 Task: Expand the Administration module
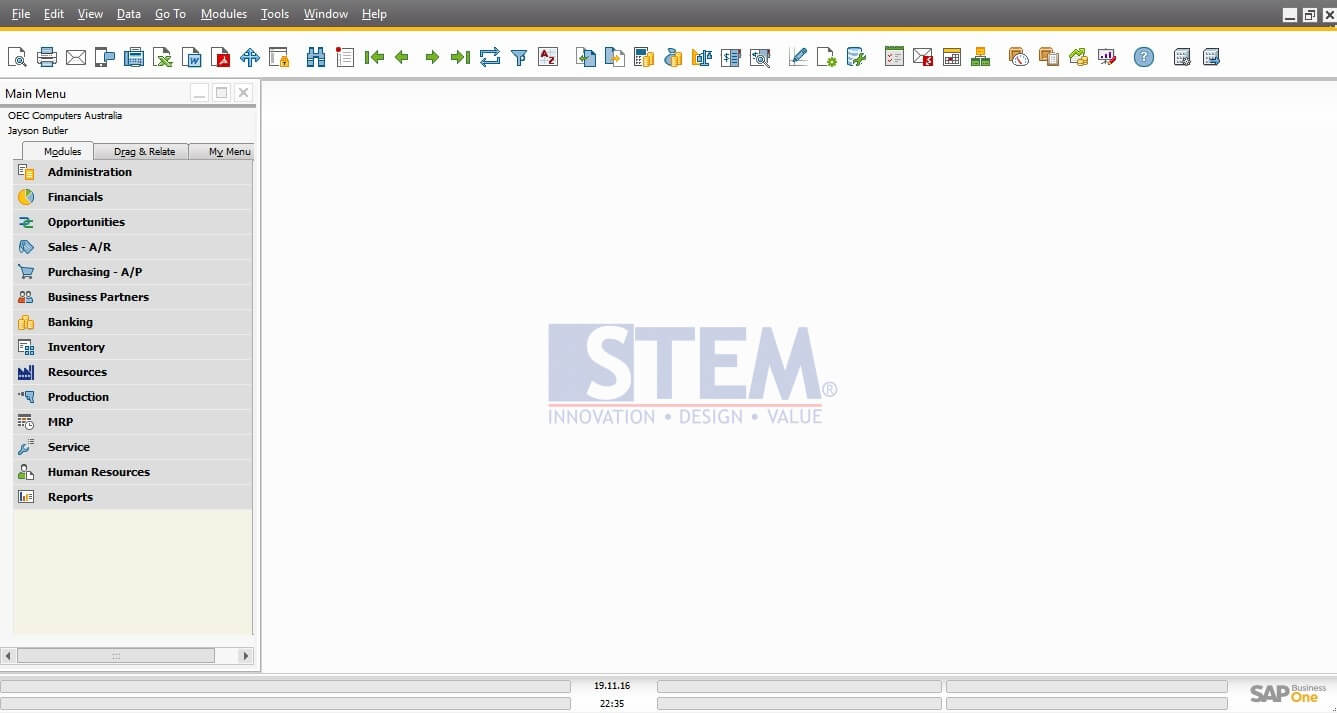133,172
